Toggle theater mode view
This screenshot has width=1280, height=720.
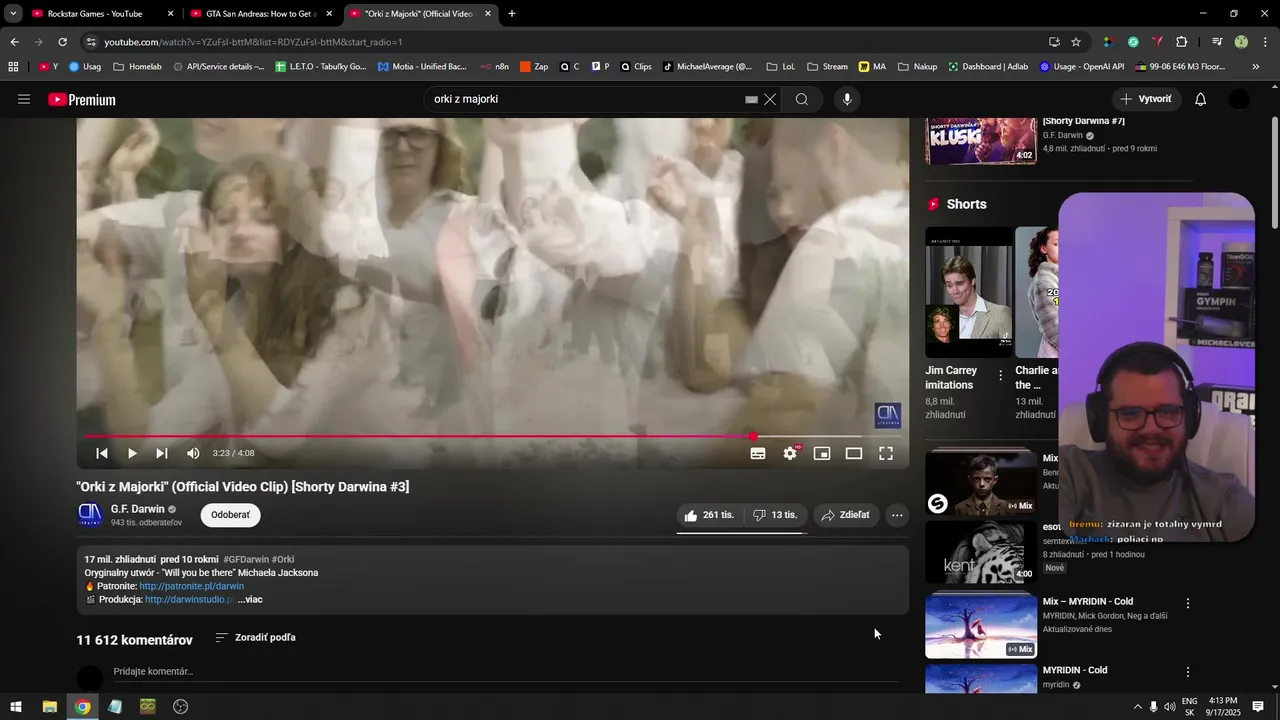pos(854,453)
